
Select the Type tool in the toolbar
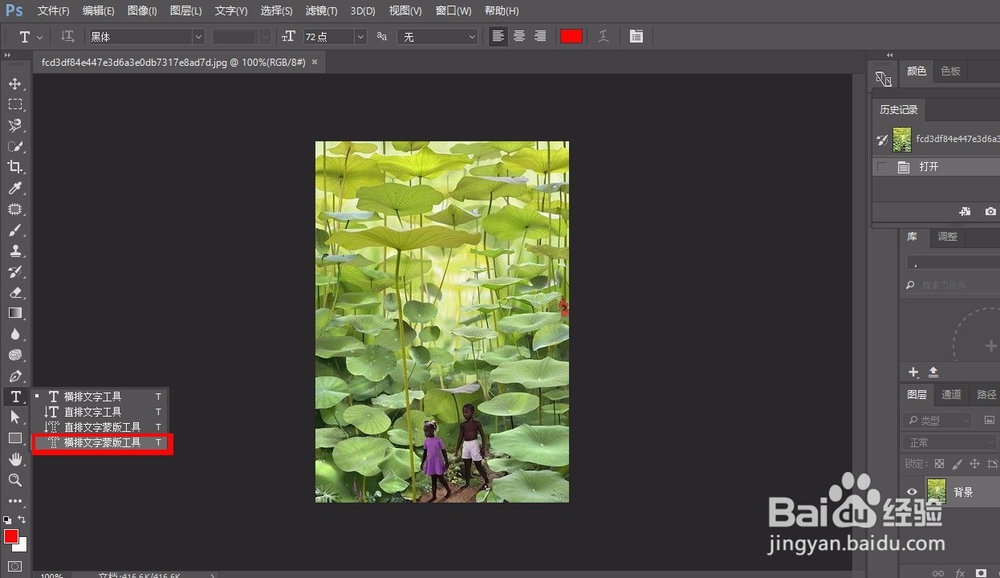[15, 396]
